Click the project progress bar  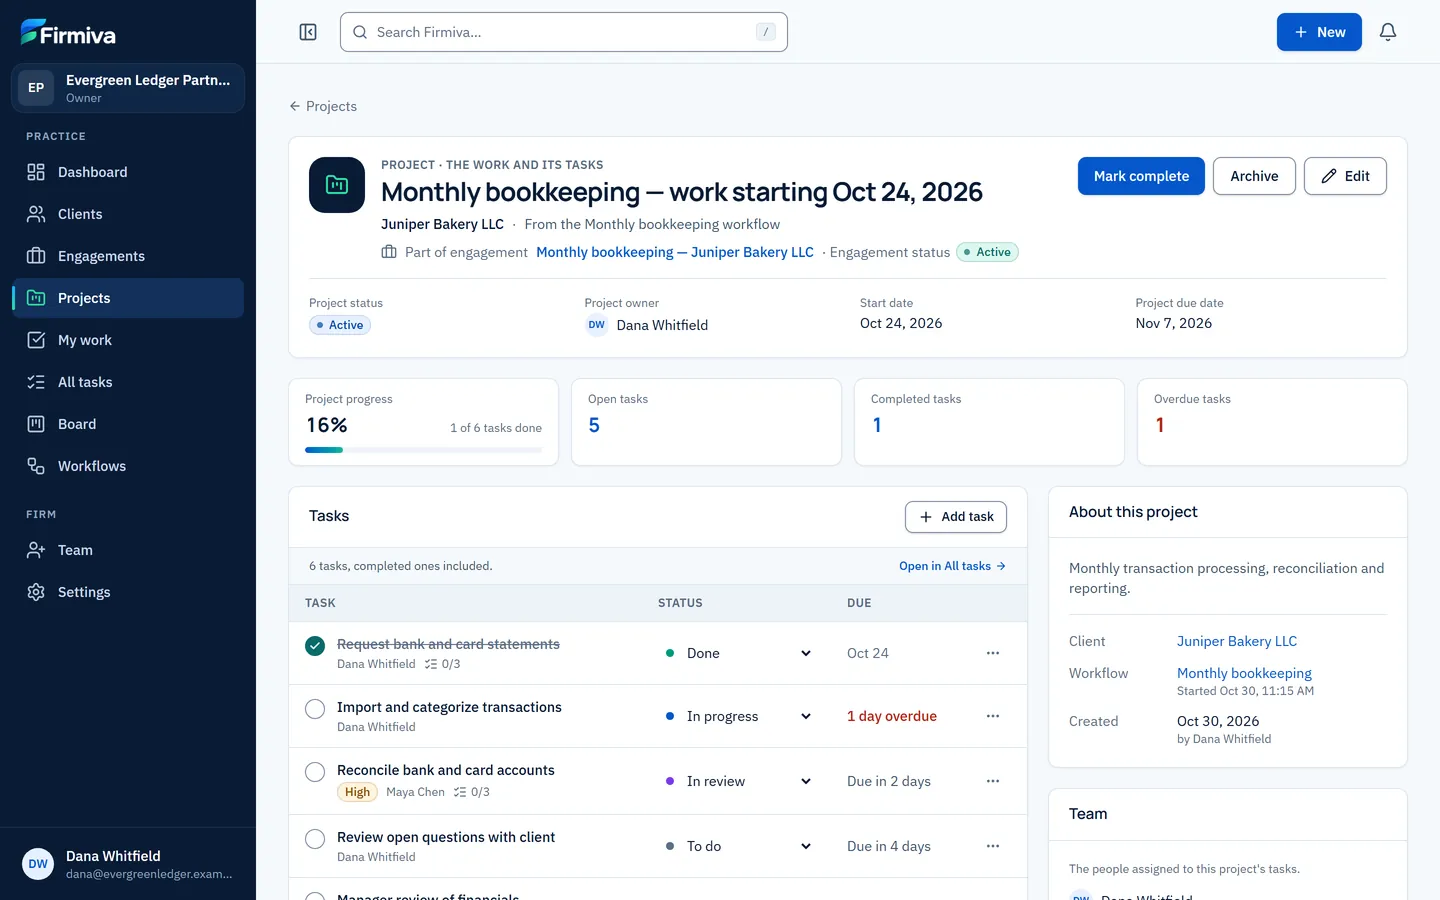coord(424,450)
